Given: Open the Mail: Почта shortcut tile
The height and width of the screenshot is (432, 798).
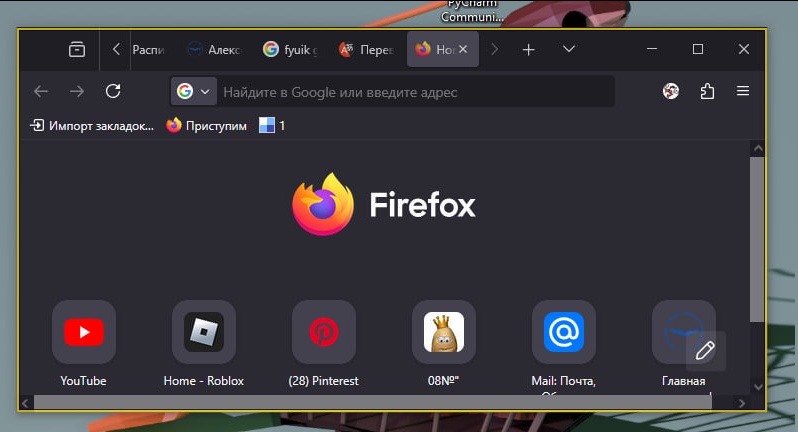Looking at the screenshot, I should 563,332.
